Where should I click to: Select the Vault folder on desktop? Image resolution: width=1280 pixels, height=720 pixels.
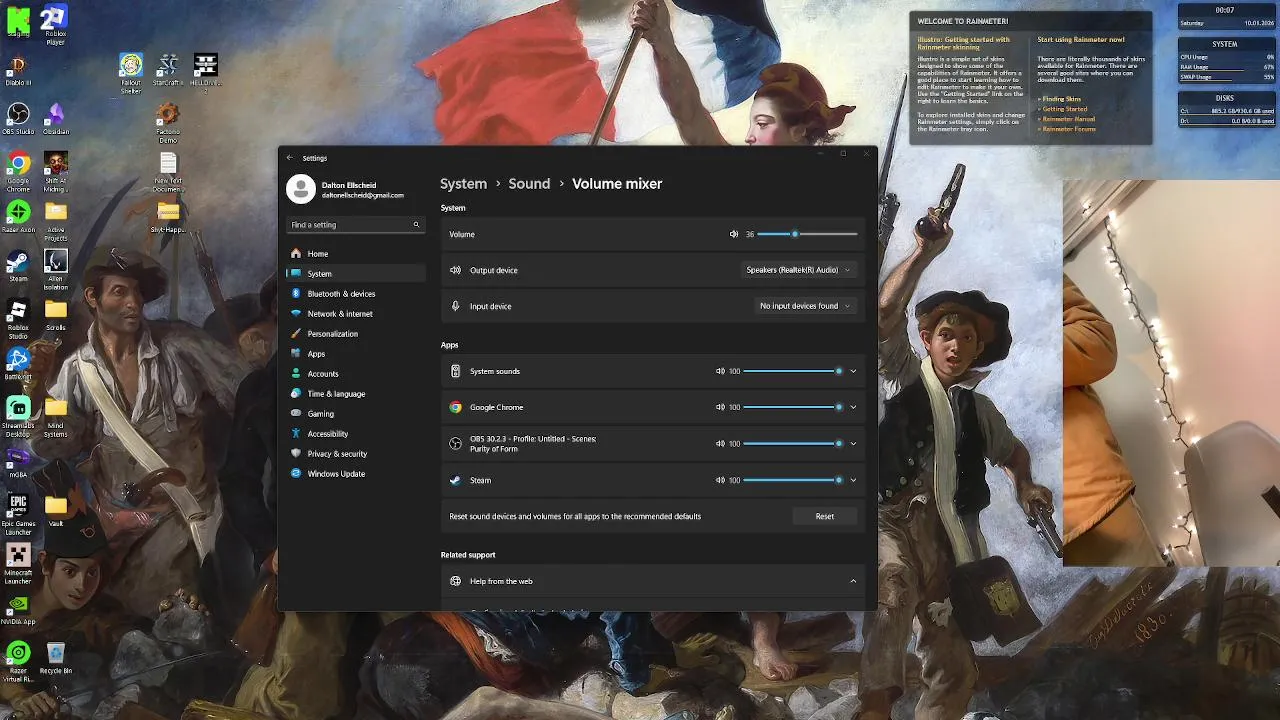[56, 511]
